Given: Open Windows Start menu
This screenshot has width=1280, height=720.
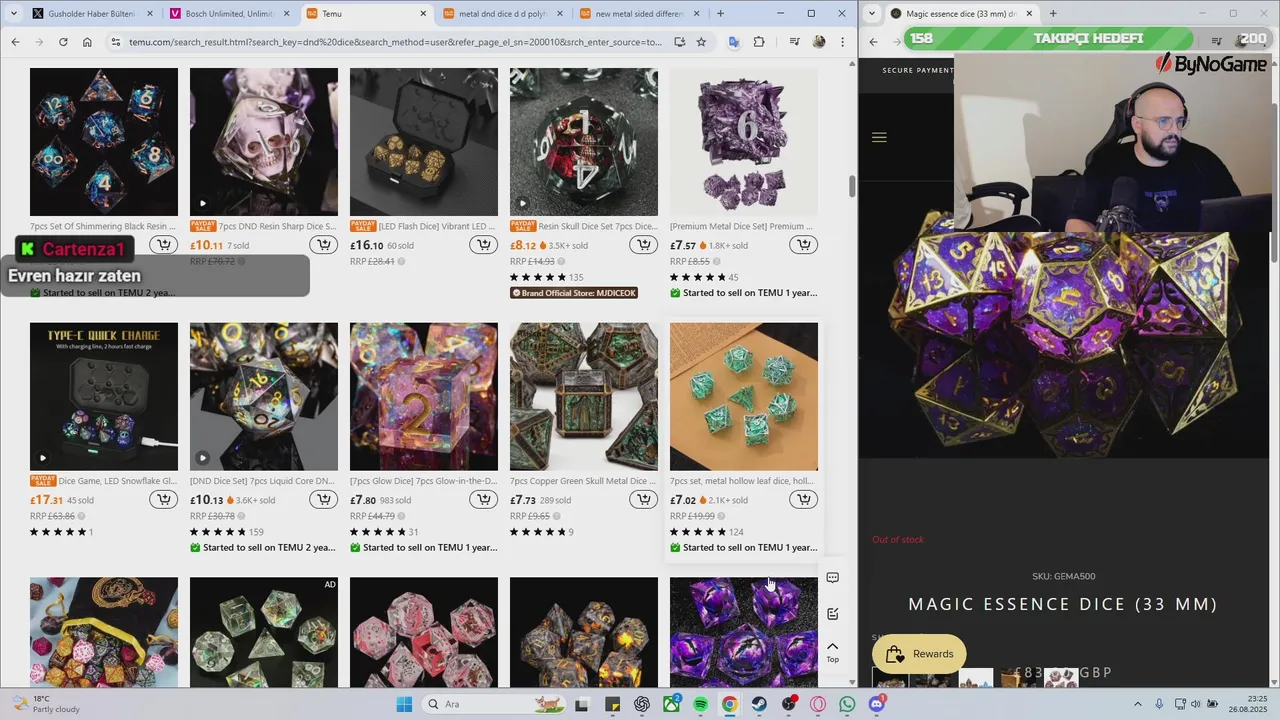Looking at the screenshot, I should coord(404,704).
